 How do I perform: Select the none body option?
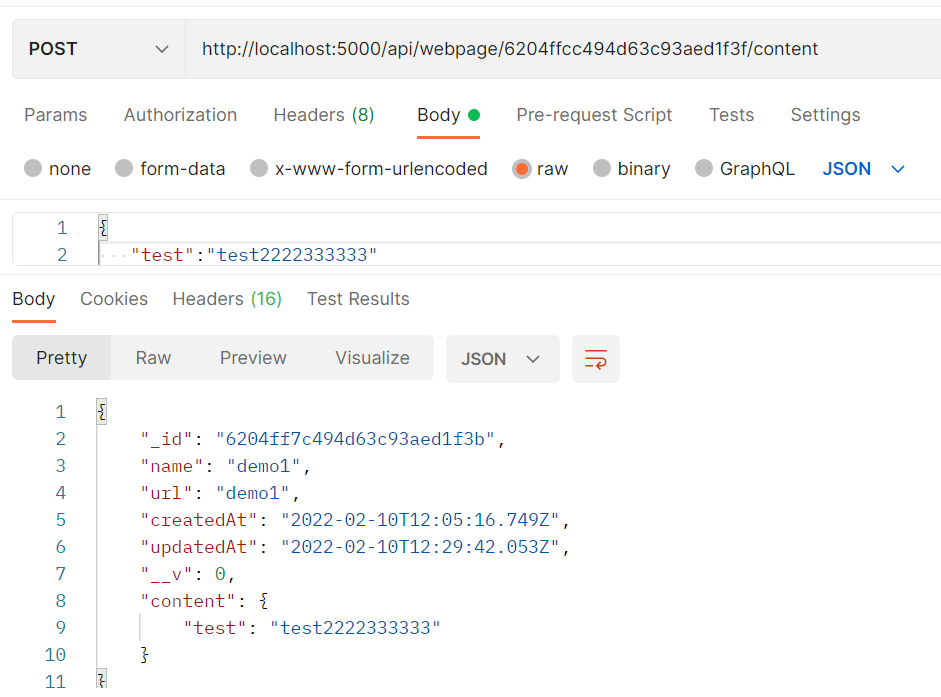pyautogui.click(x=57, y=169)
